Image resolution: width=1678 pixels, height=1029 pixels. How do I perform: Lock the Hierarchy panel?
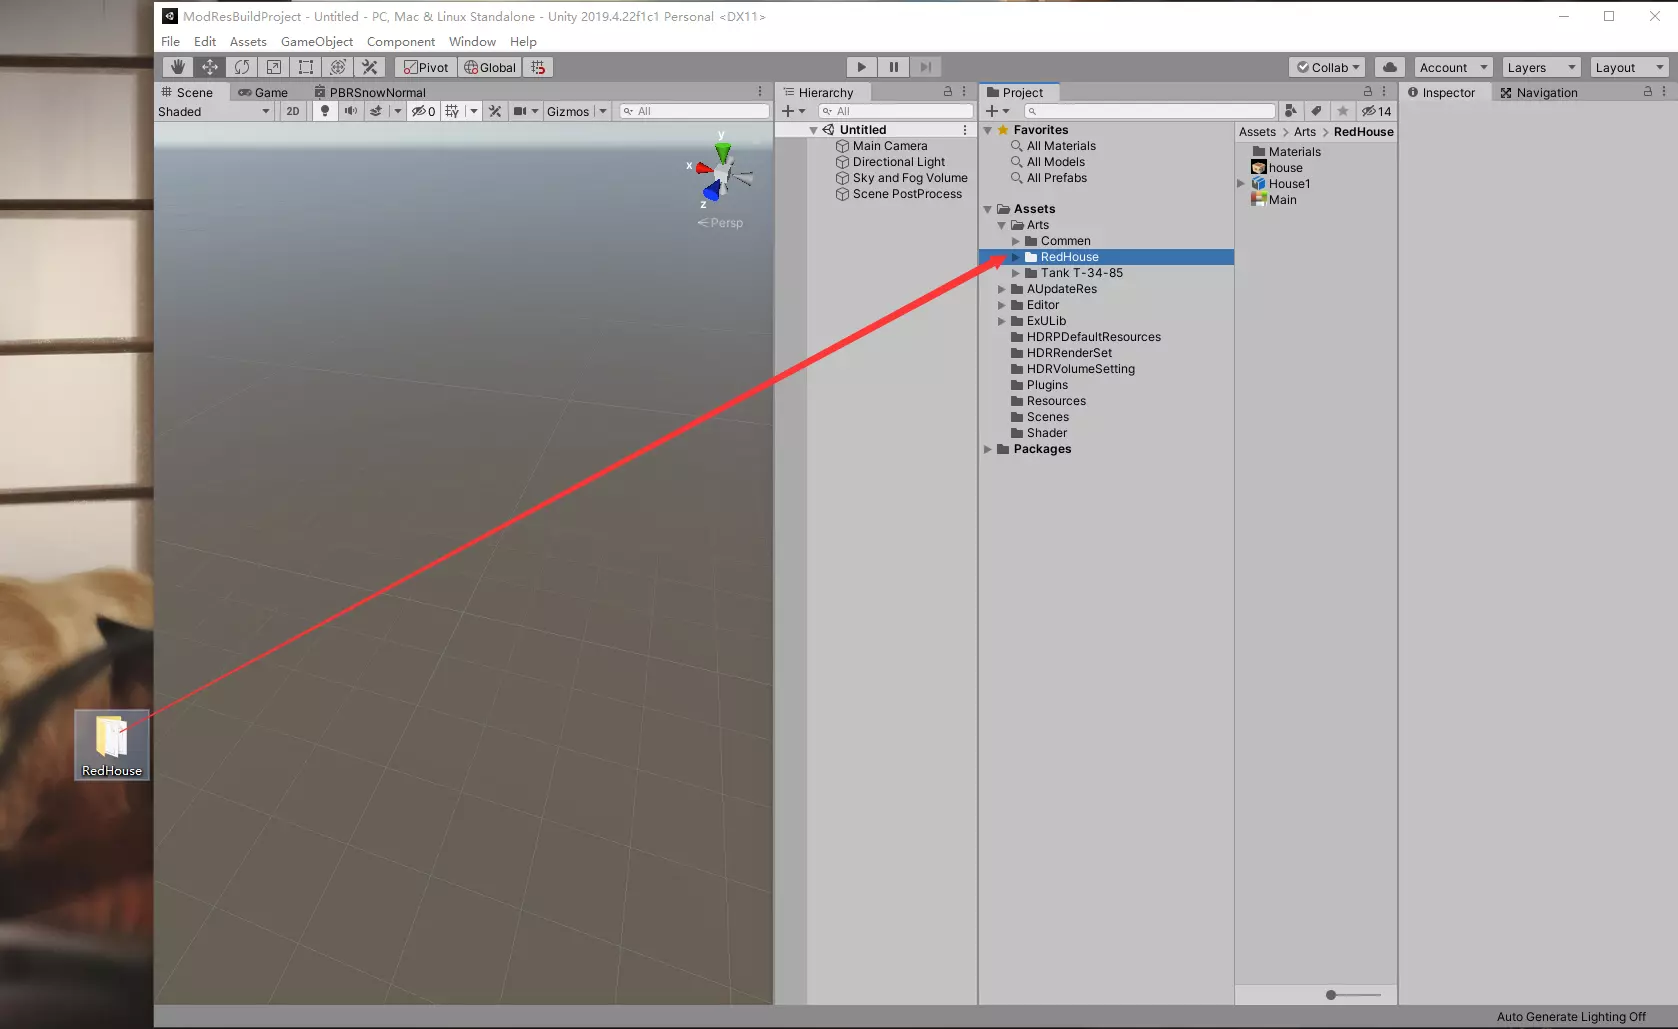[x=948, y=92]
